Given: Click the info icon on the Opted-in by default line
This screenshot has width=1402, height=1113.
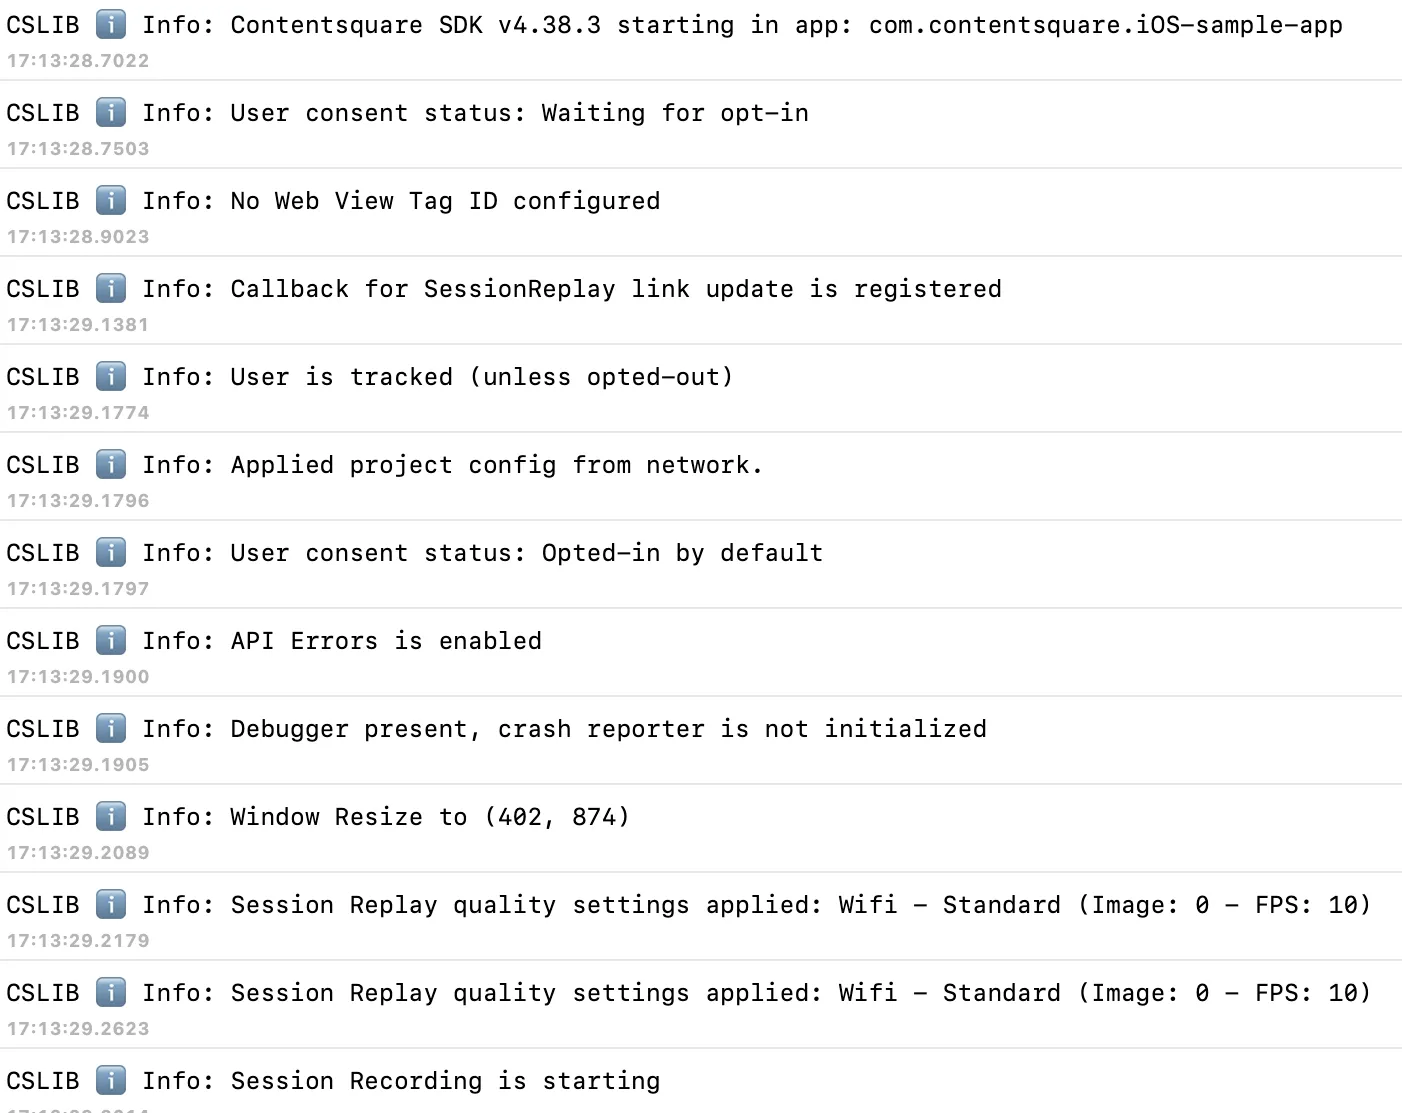Looking at the screenshot, I should (x=111, y=552).
